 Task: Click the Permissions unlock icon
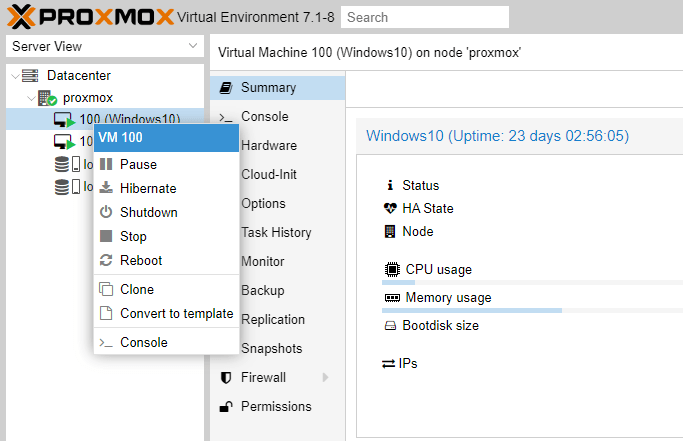[226, 406]
